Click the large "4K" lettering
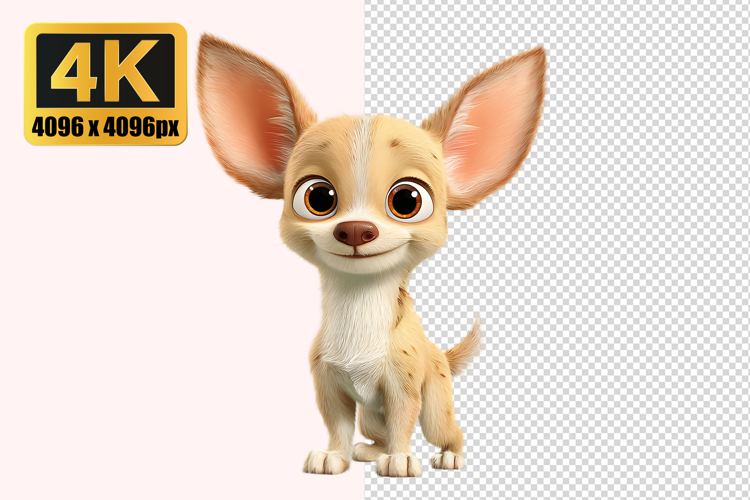This screenshot has height=500, width=750. click(x=105, y=71)
